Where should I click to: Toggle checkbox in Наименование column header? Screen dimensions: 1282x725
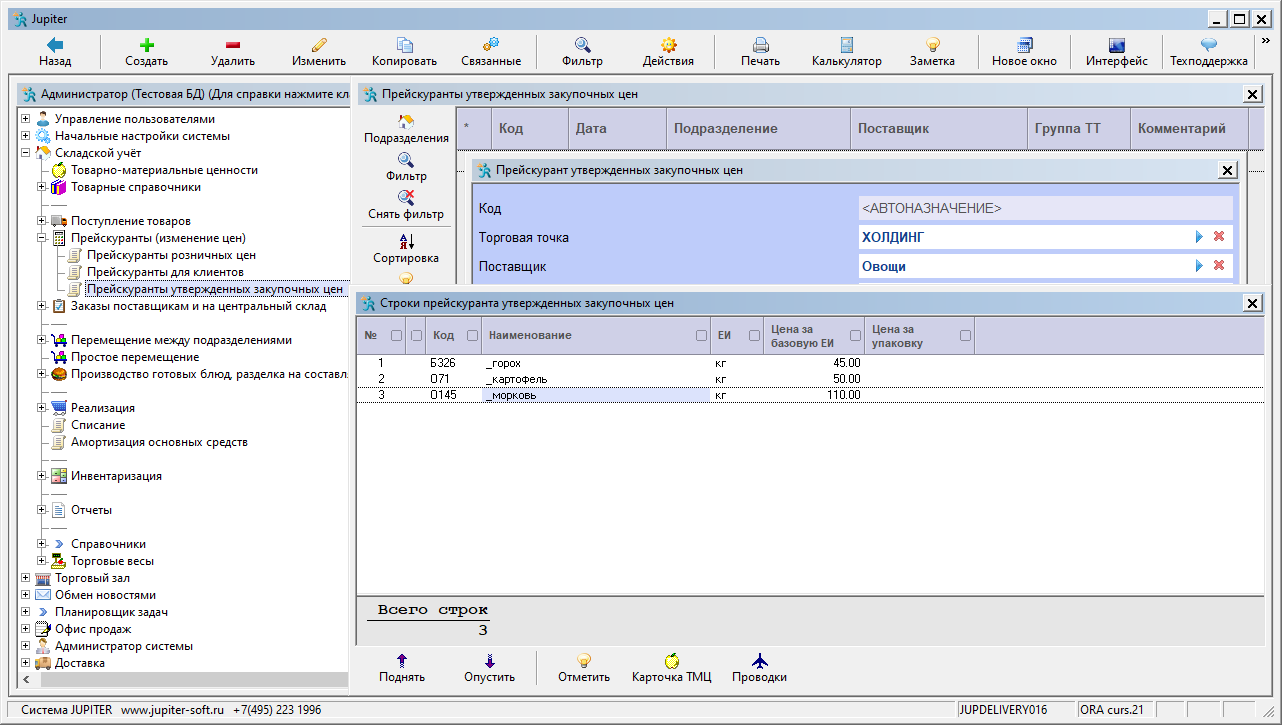tap(701, 336)
